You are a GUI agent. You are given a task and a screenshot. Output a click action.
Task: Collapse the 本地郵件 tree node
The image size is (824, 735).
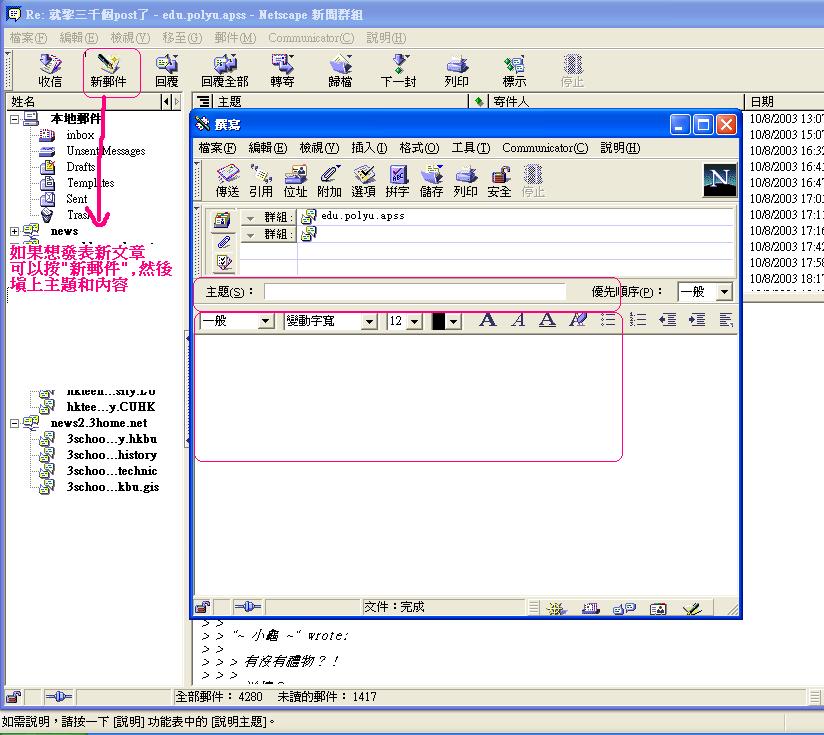point(15,119)
